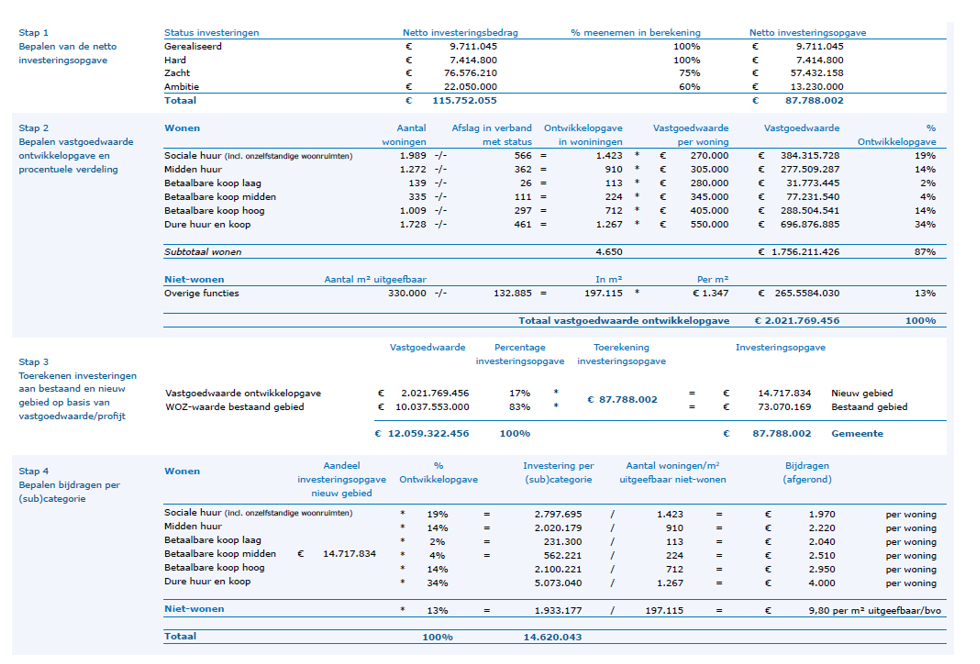Viewport: 980px width, 664px height.
Task: Click the "Stap 4" section heading
Action: (33, 471)
